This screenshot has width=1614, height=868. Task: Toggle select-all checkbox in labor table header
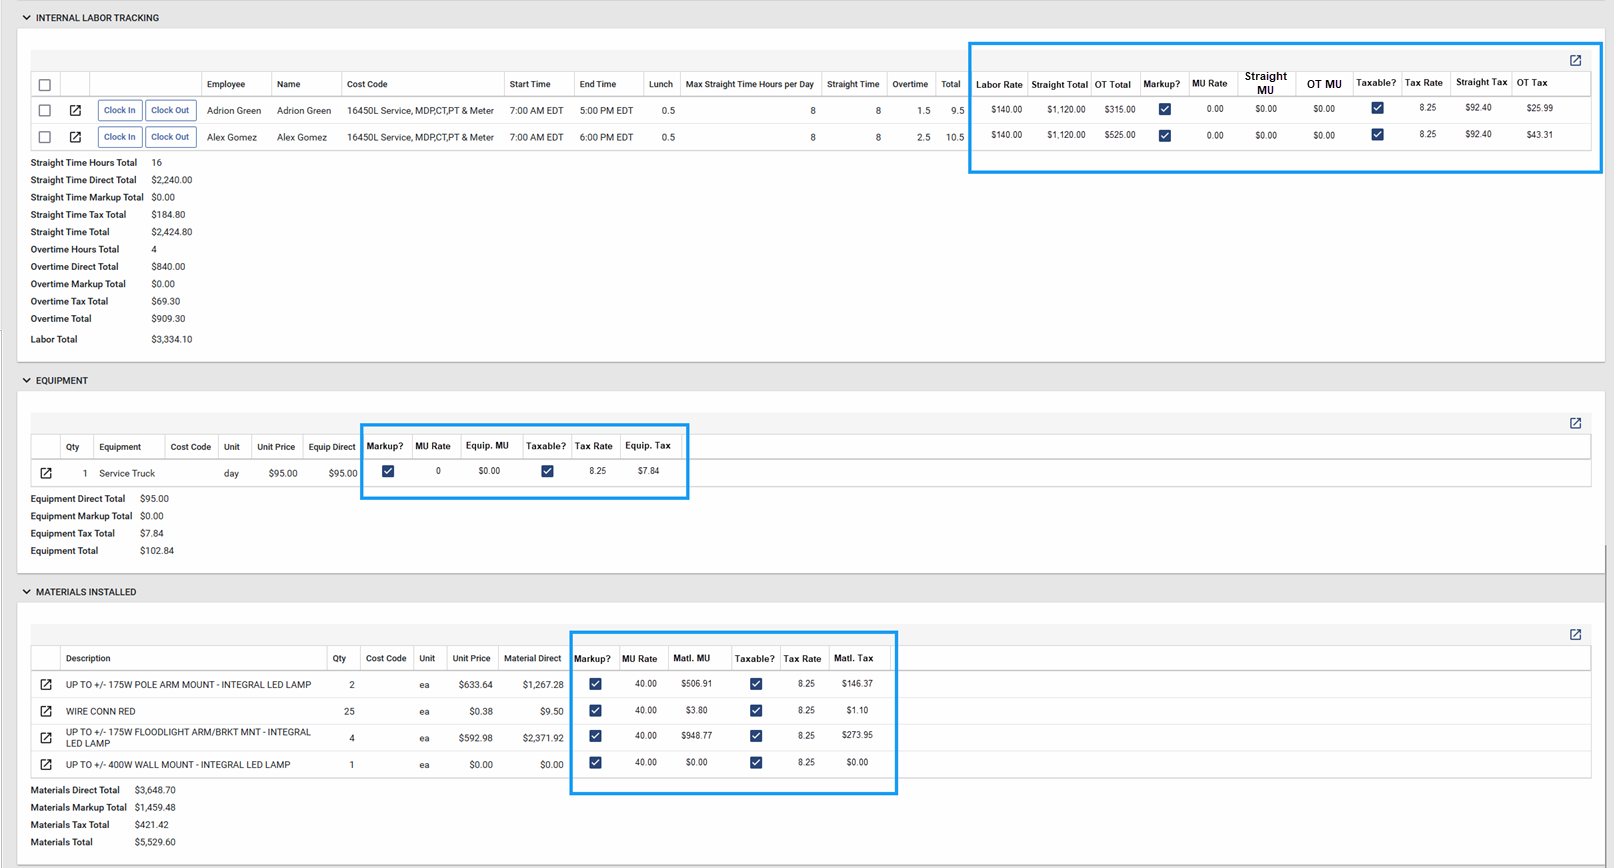pos(45,85)
